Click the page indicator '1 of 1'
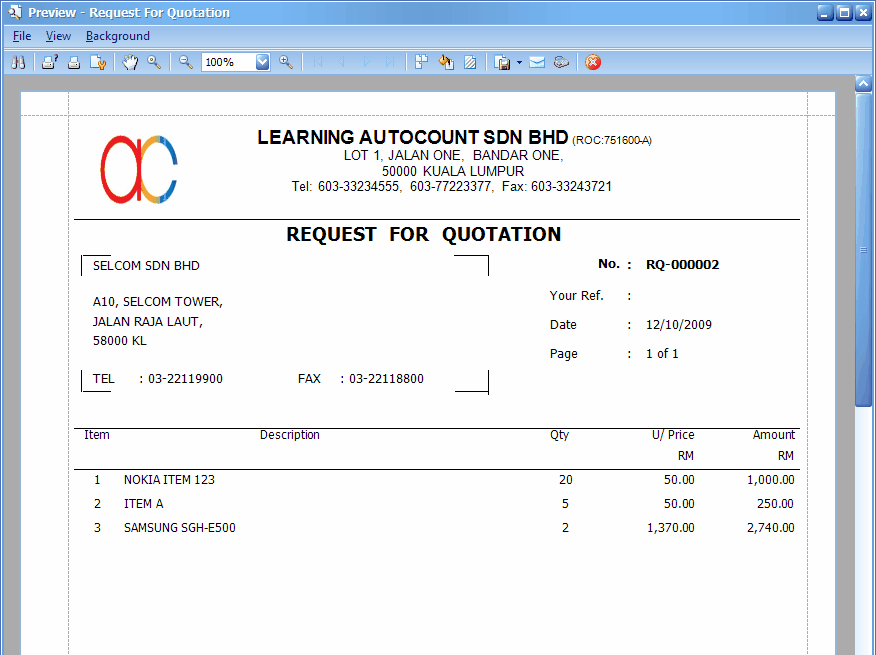 click(x=662, y=354)
